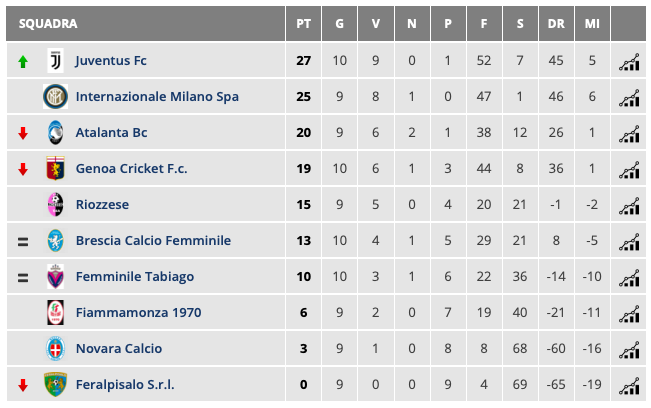651x408 pixels.
Task: Click the Genoa Cricket F.c. crest
Action: point(55,169)
